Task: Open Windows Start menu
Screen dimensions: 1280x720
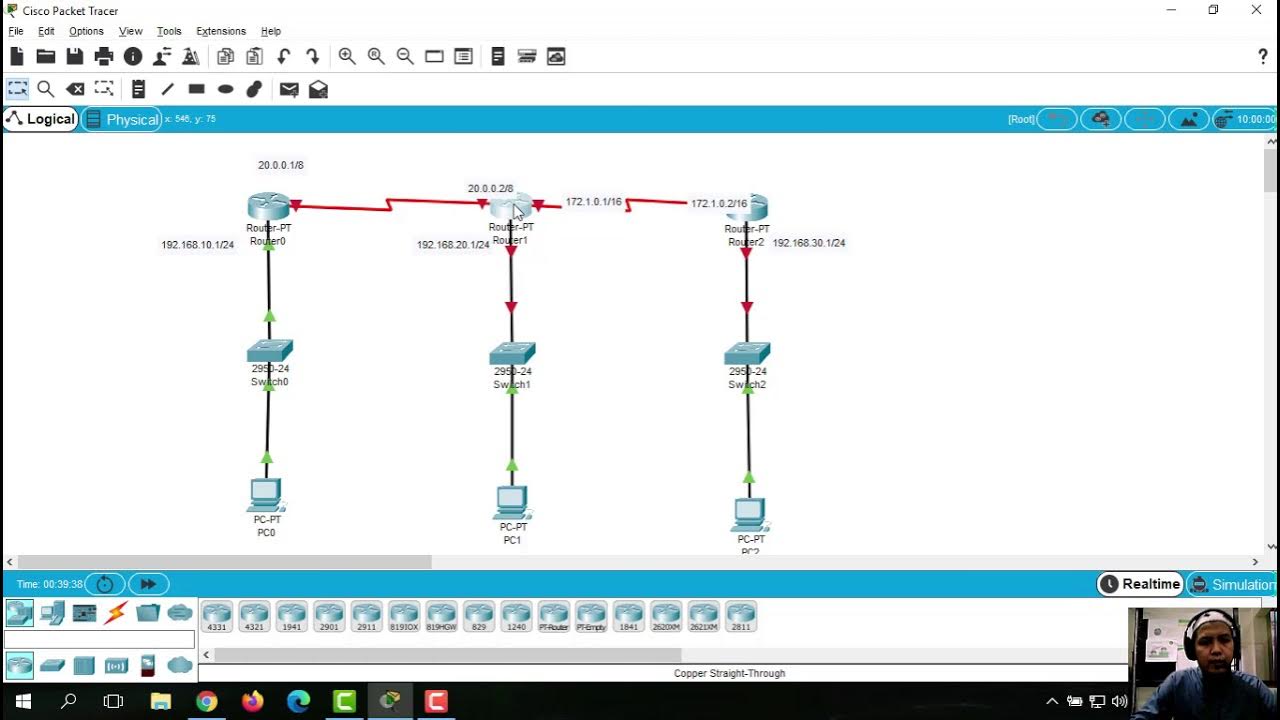Action: click(x=22, y=701)
